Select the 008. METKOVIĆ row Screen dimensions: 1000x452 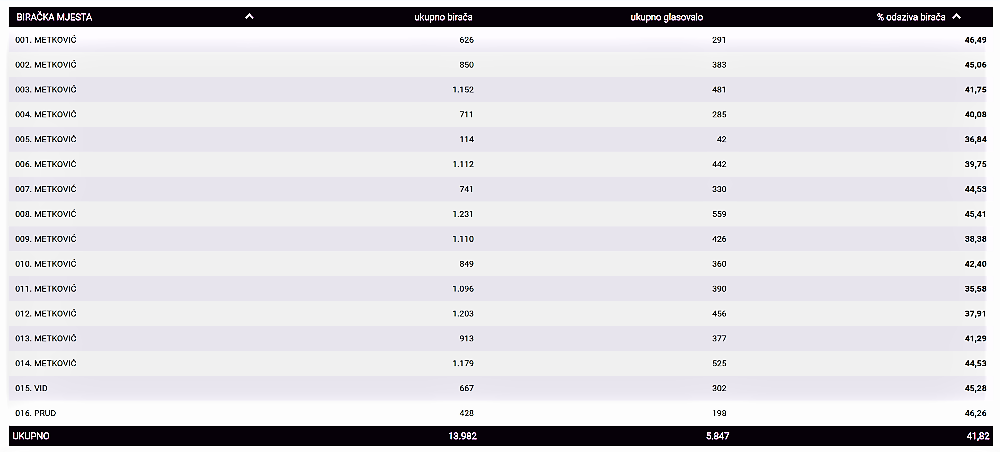[46, 214]
